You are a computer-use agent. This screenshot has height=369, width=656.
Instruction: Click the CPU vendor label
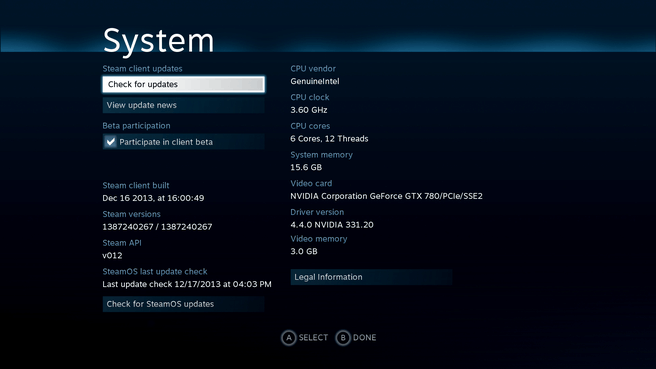(x=313, y=69)
